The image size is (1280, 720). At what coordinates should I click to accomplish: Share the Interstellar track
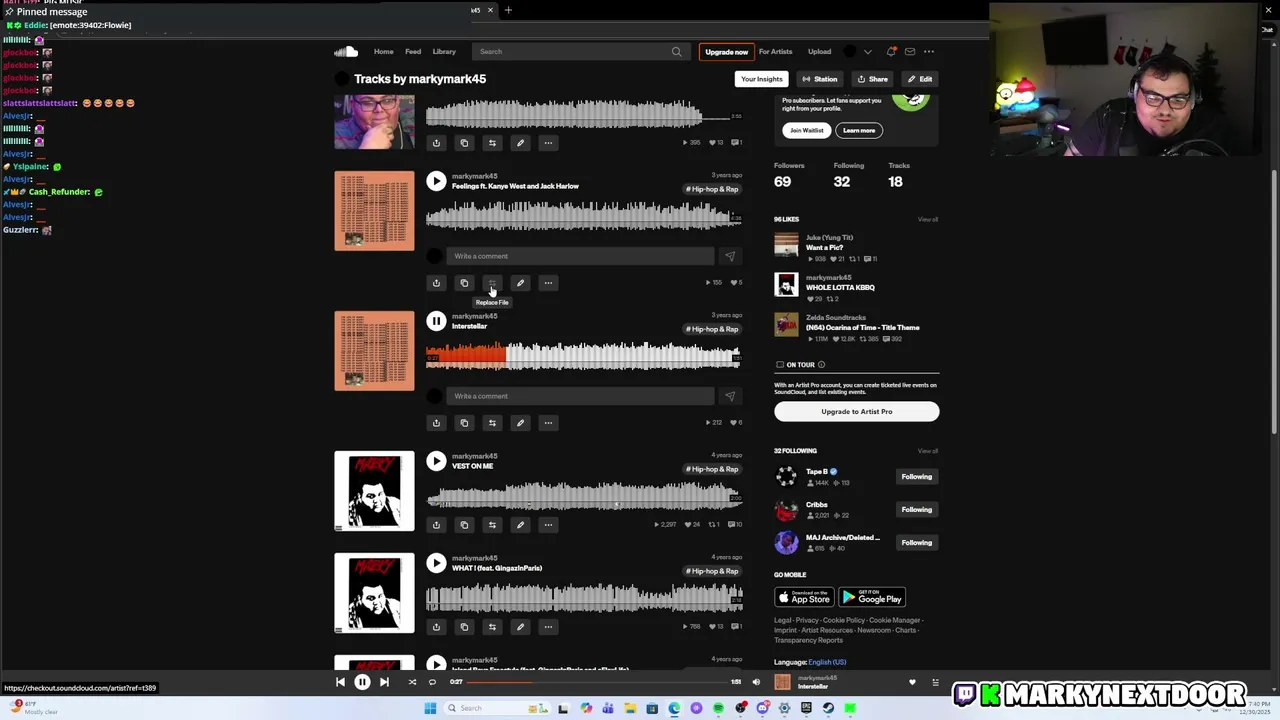[x=436, y=423]
